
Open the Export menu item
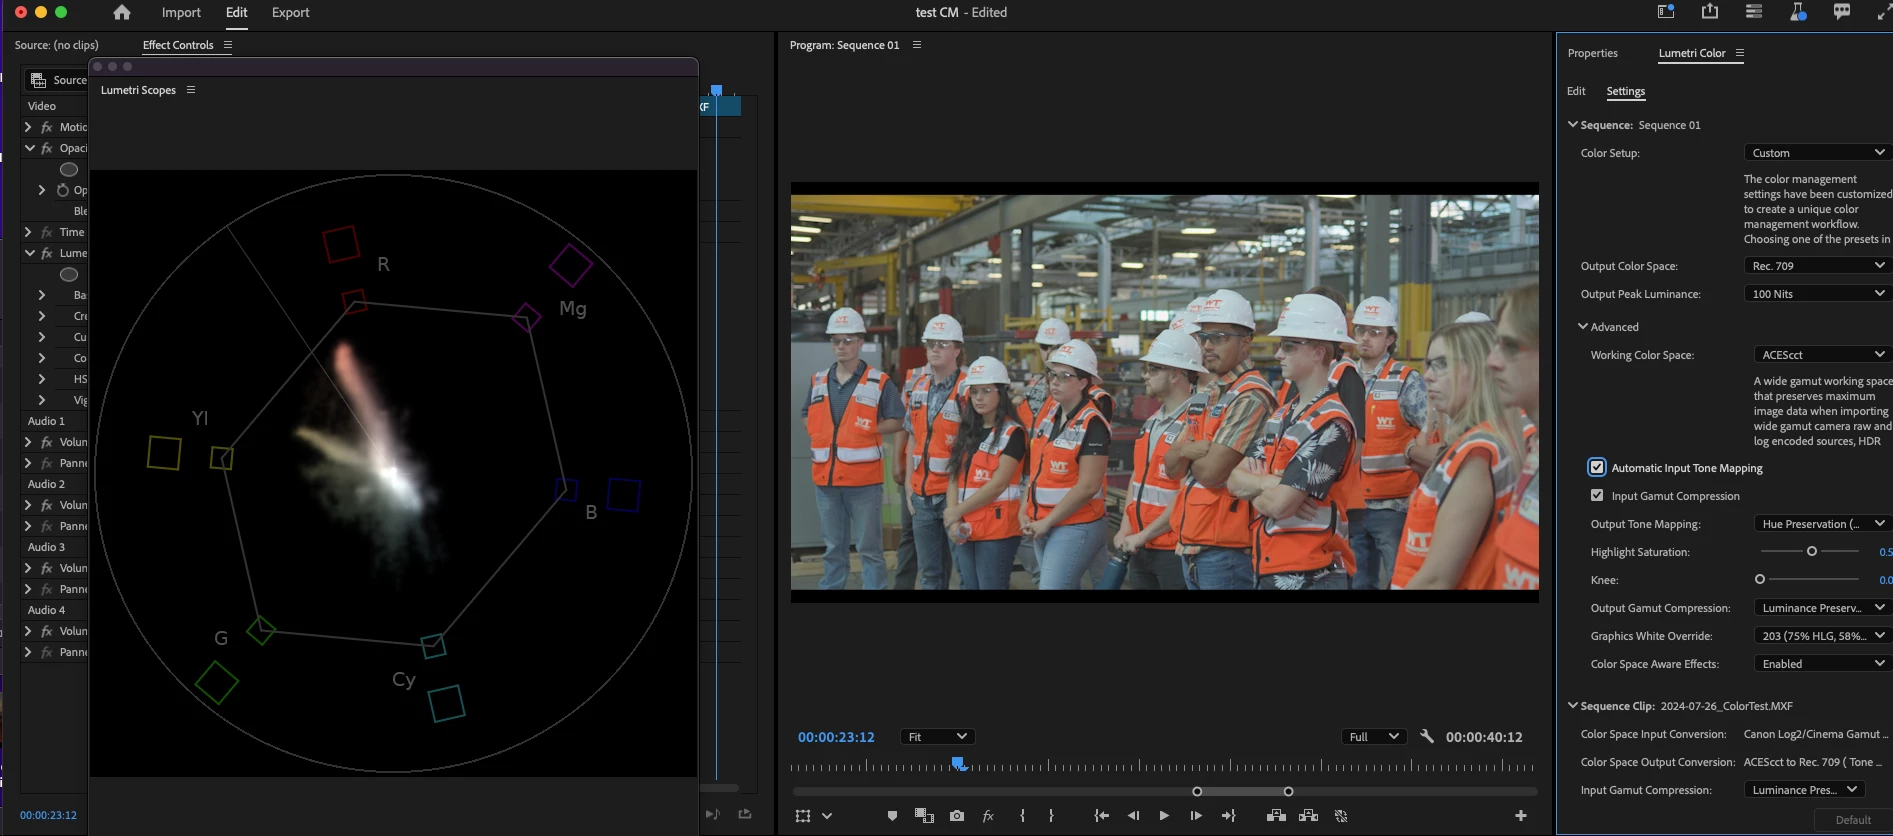pos(290,12)
